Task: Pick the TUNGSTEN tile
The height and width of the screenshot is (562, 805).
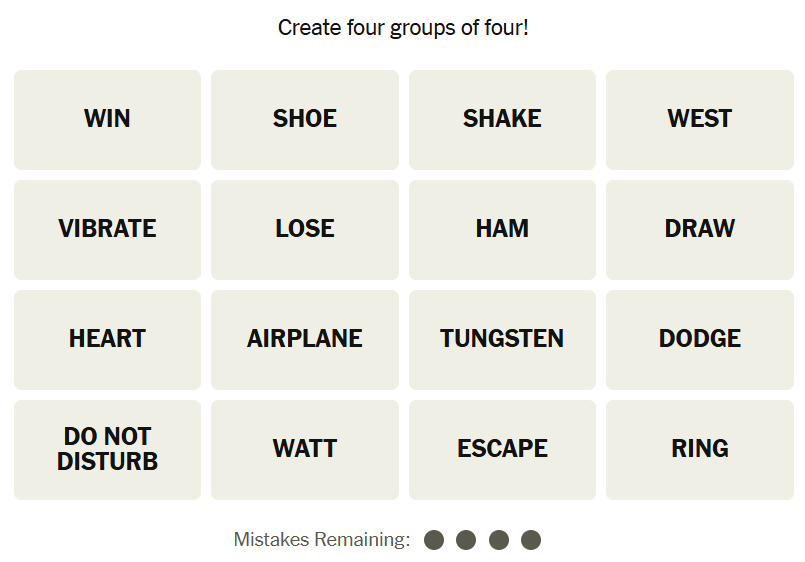Action: [502, 339]
